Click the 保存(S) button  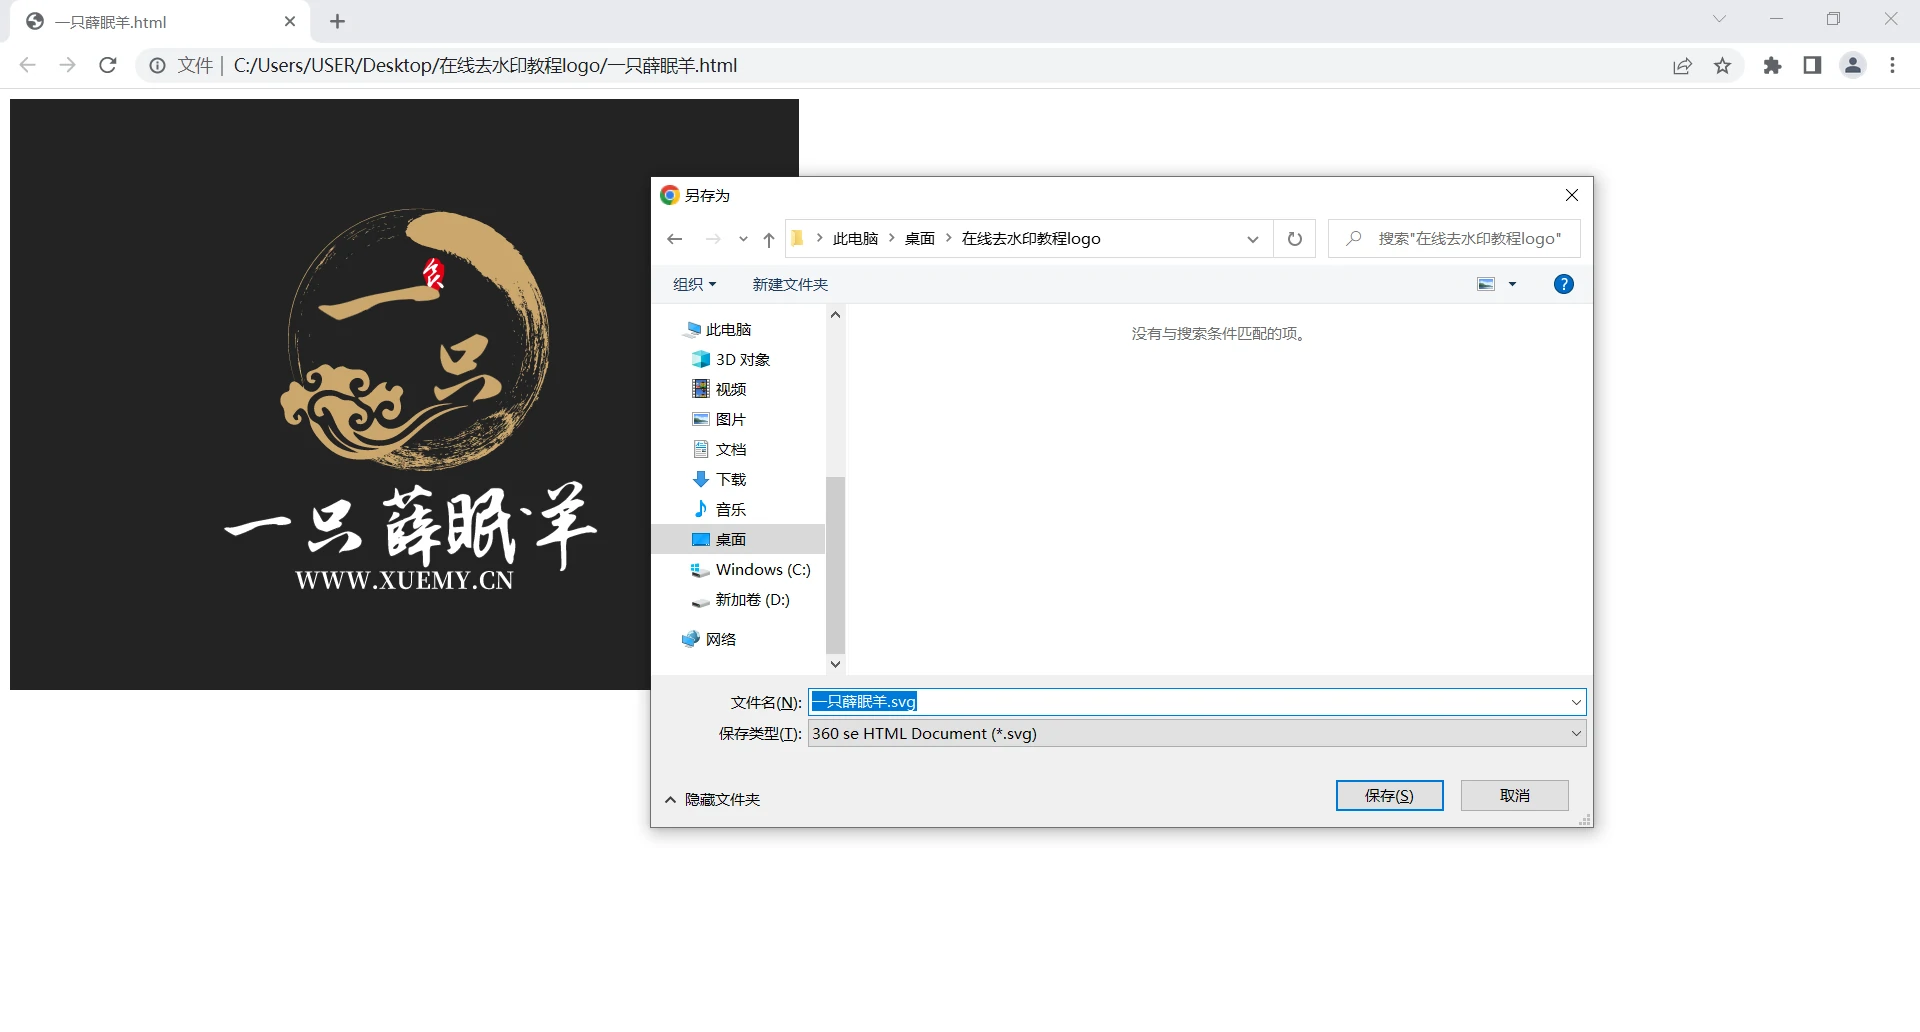1389,795
